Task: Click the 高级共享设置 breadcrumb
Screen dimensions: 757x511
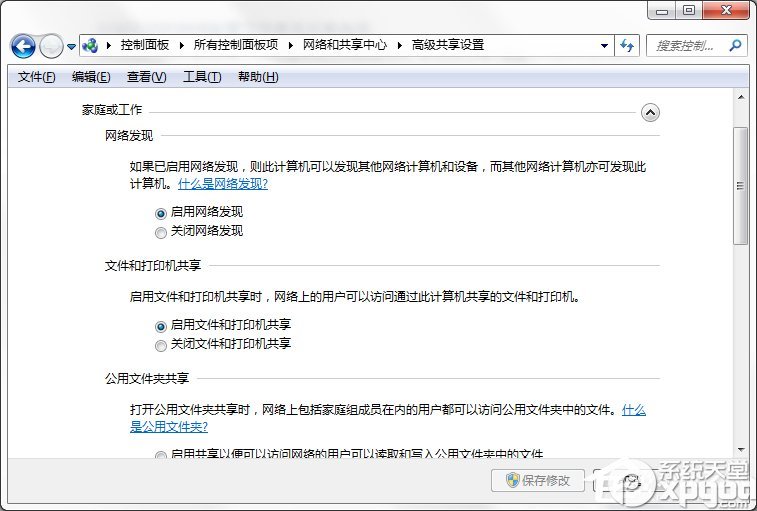Action: pyautogui.click(x=448, y=45)
